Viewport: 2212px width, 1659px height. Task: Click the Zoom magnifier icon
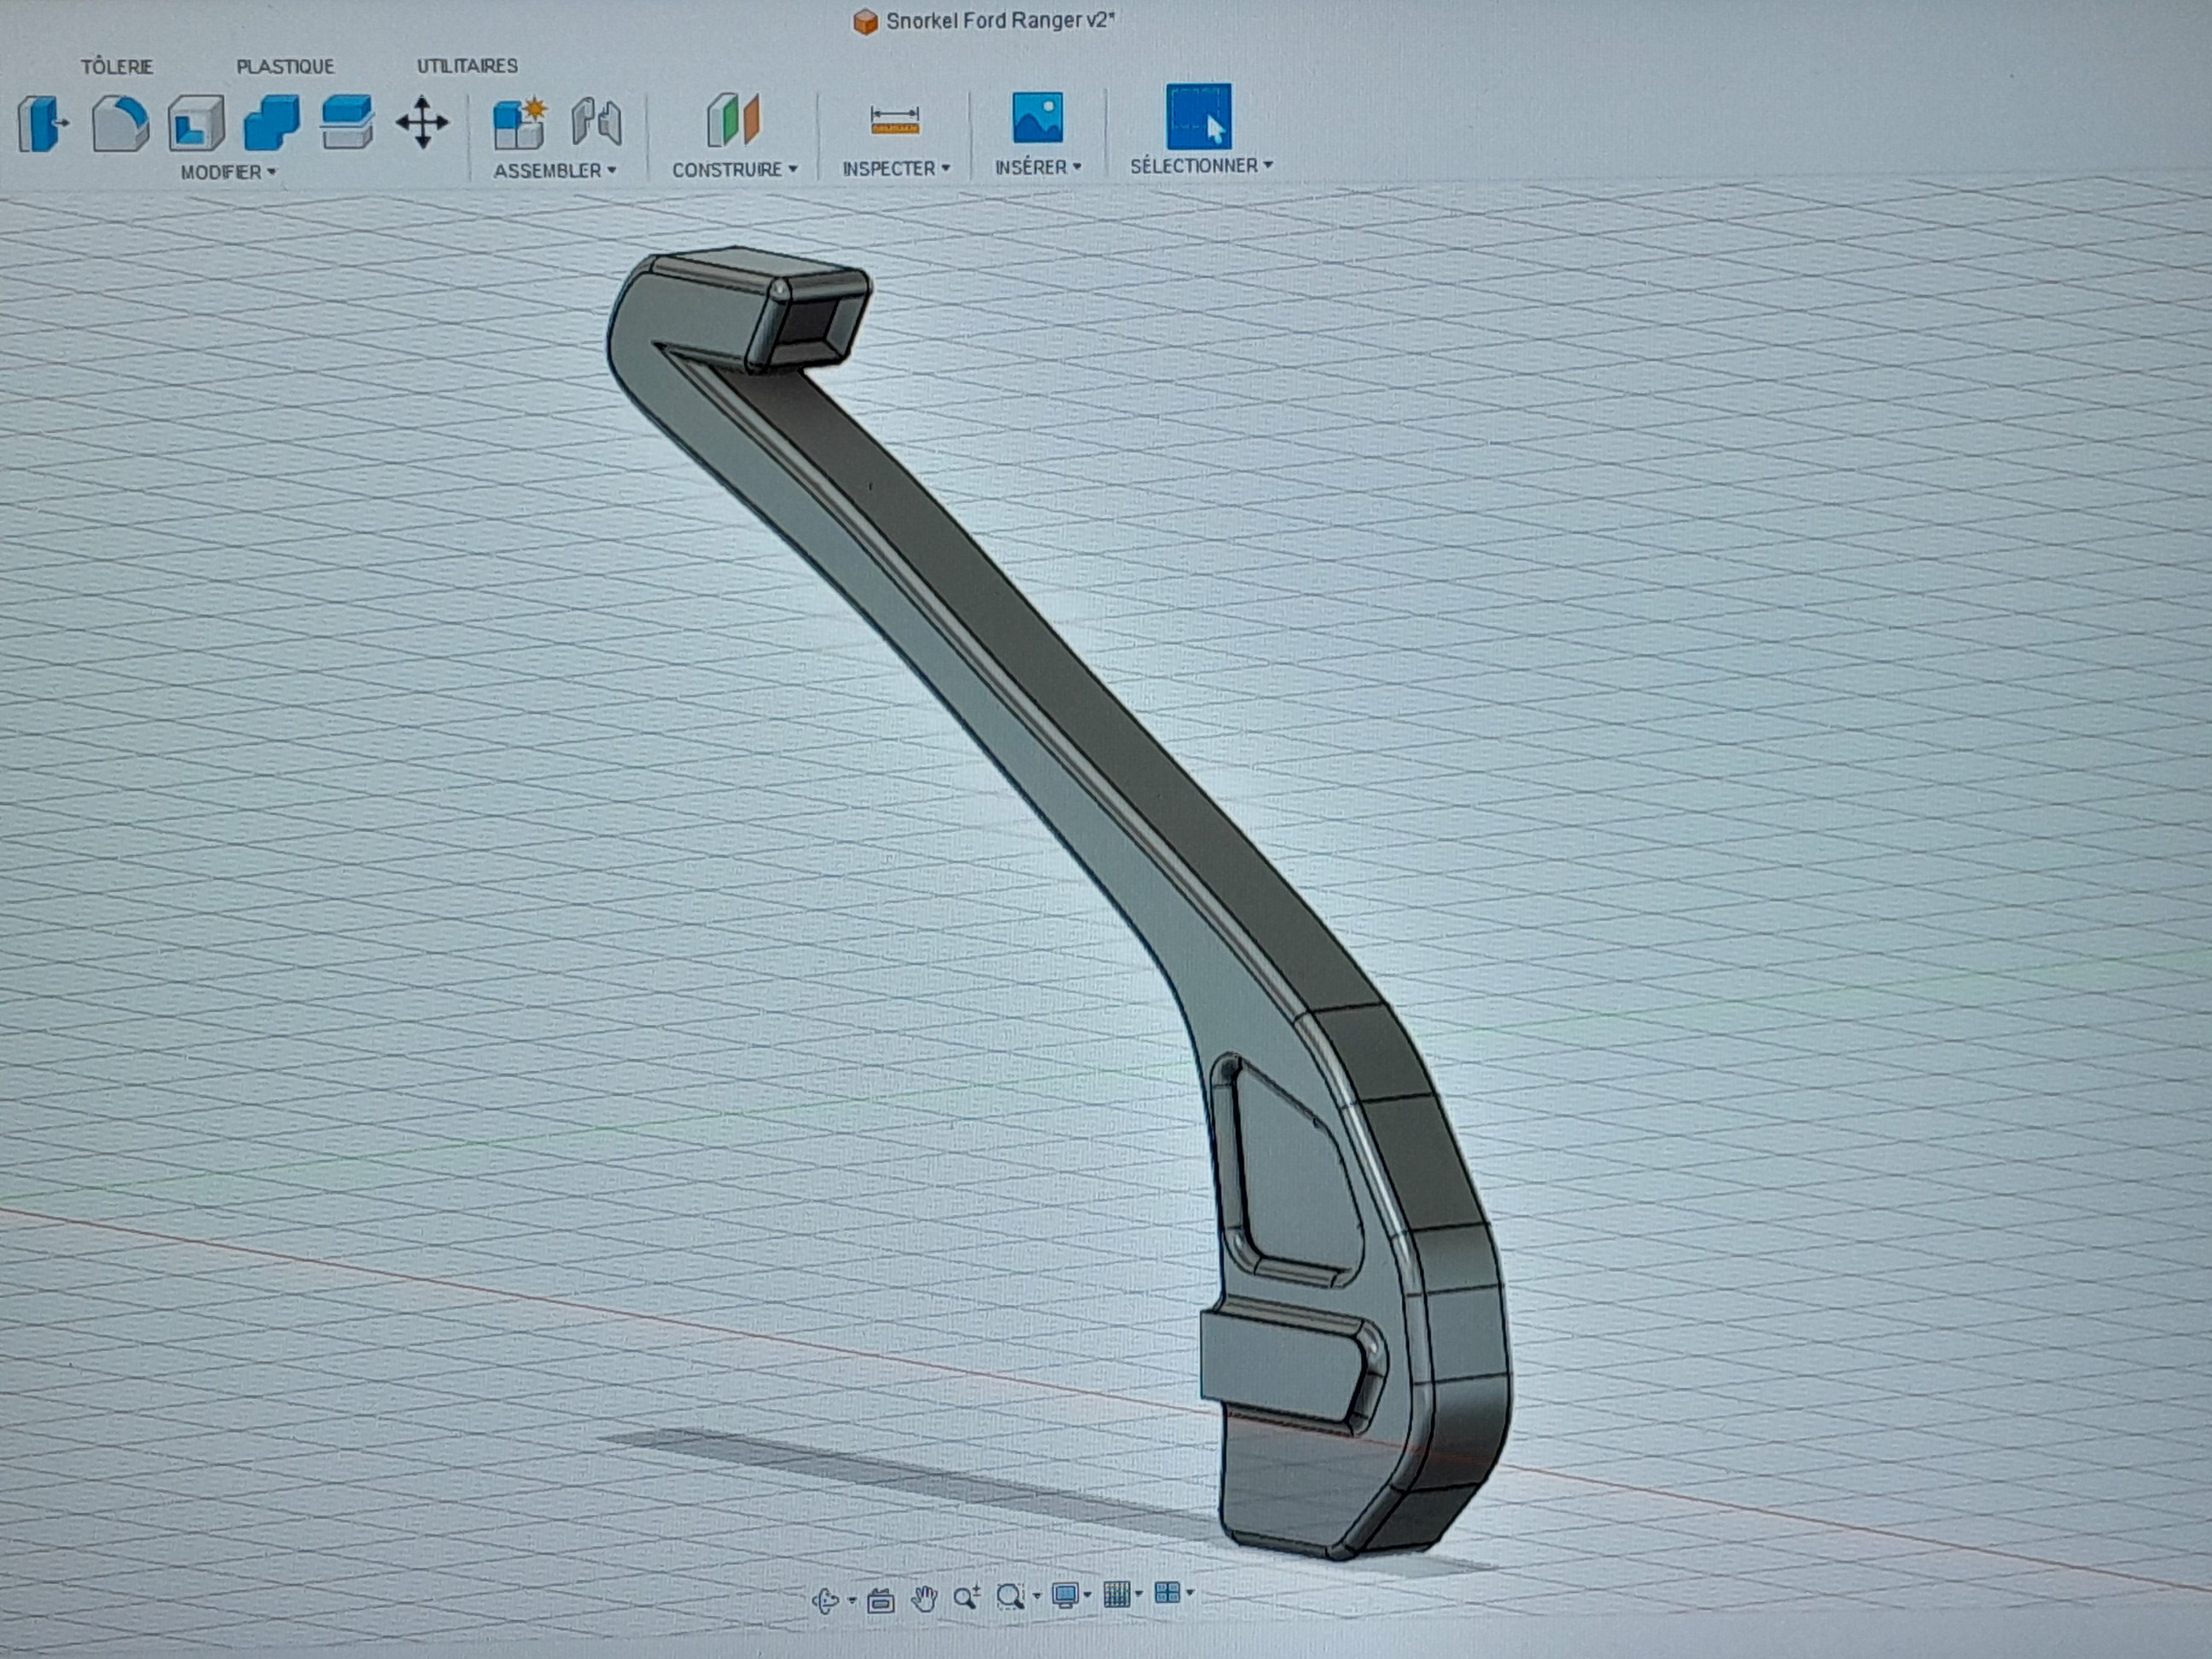click(966, 1598)
